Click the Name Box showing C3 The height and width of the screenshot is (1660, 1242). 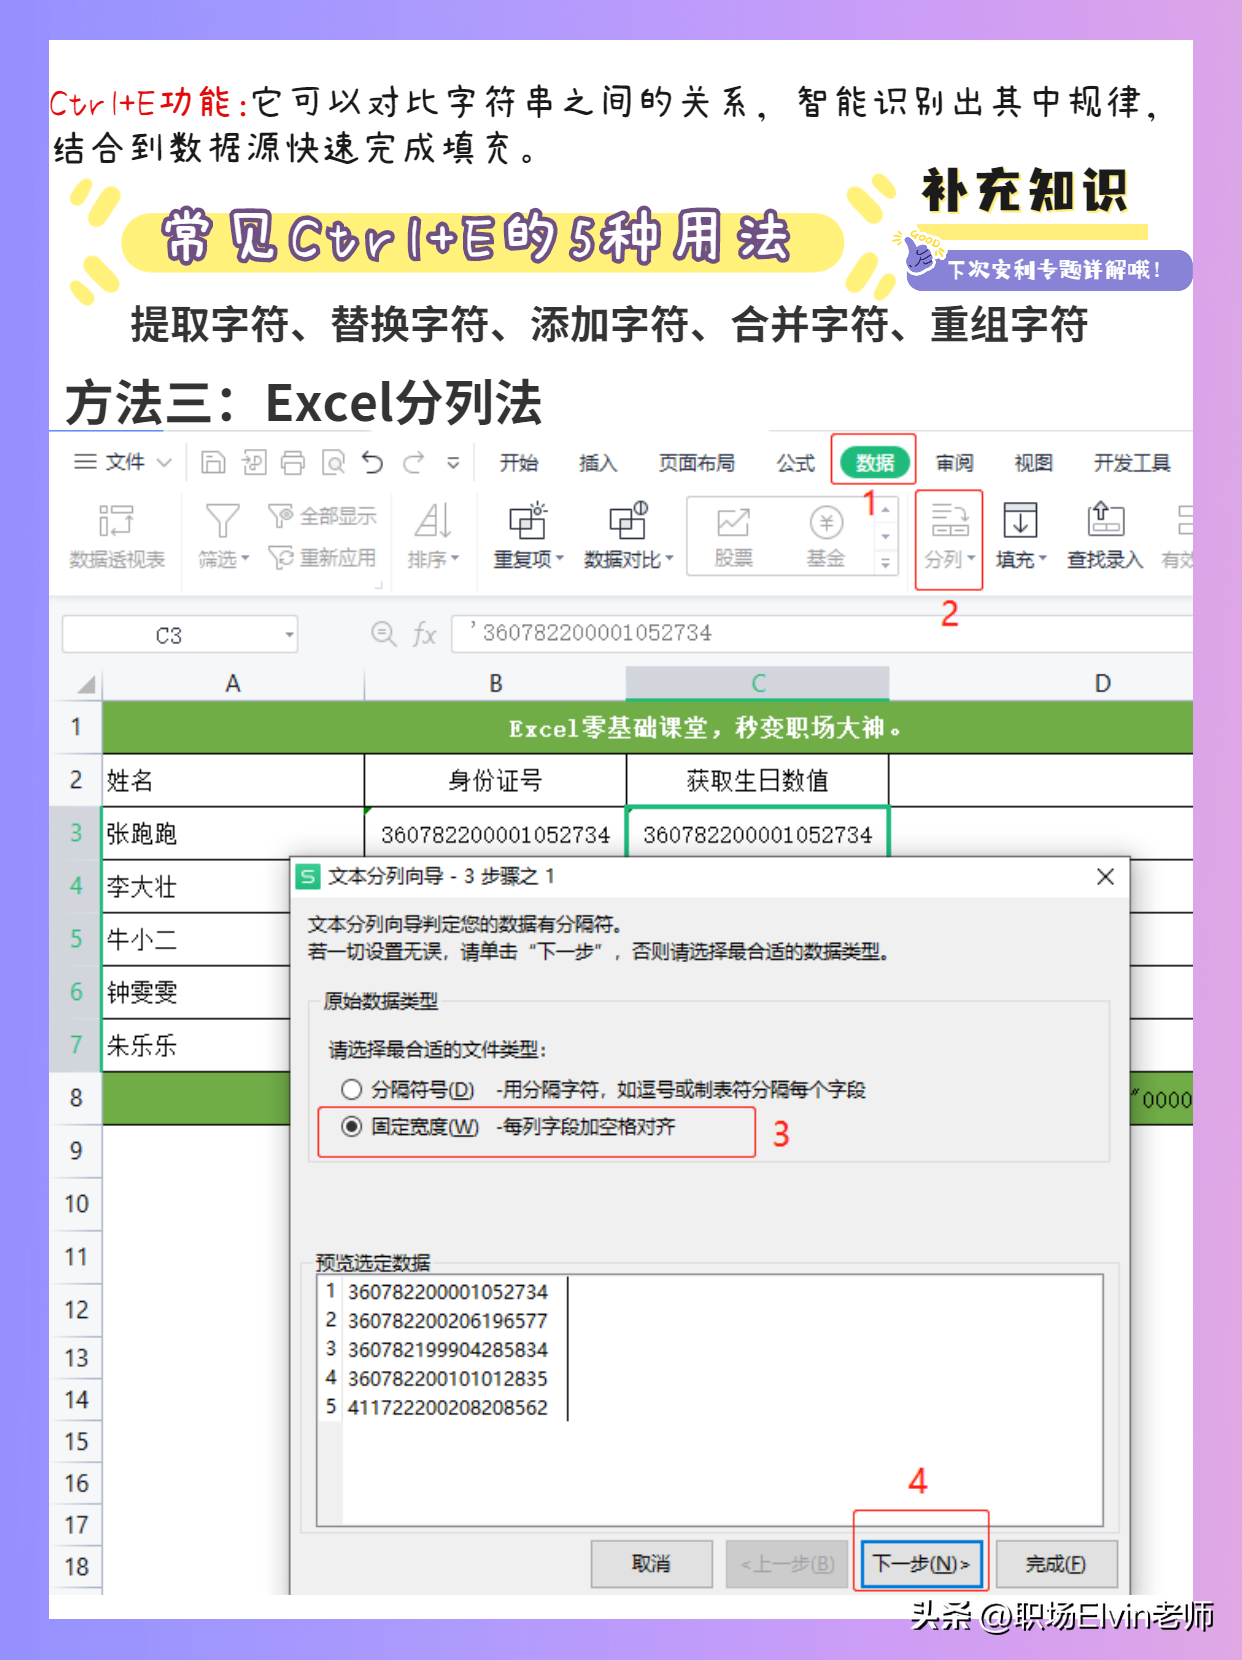click(170, 635)
